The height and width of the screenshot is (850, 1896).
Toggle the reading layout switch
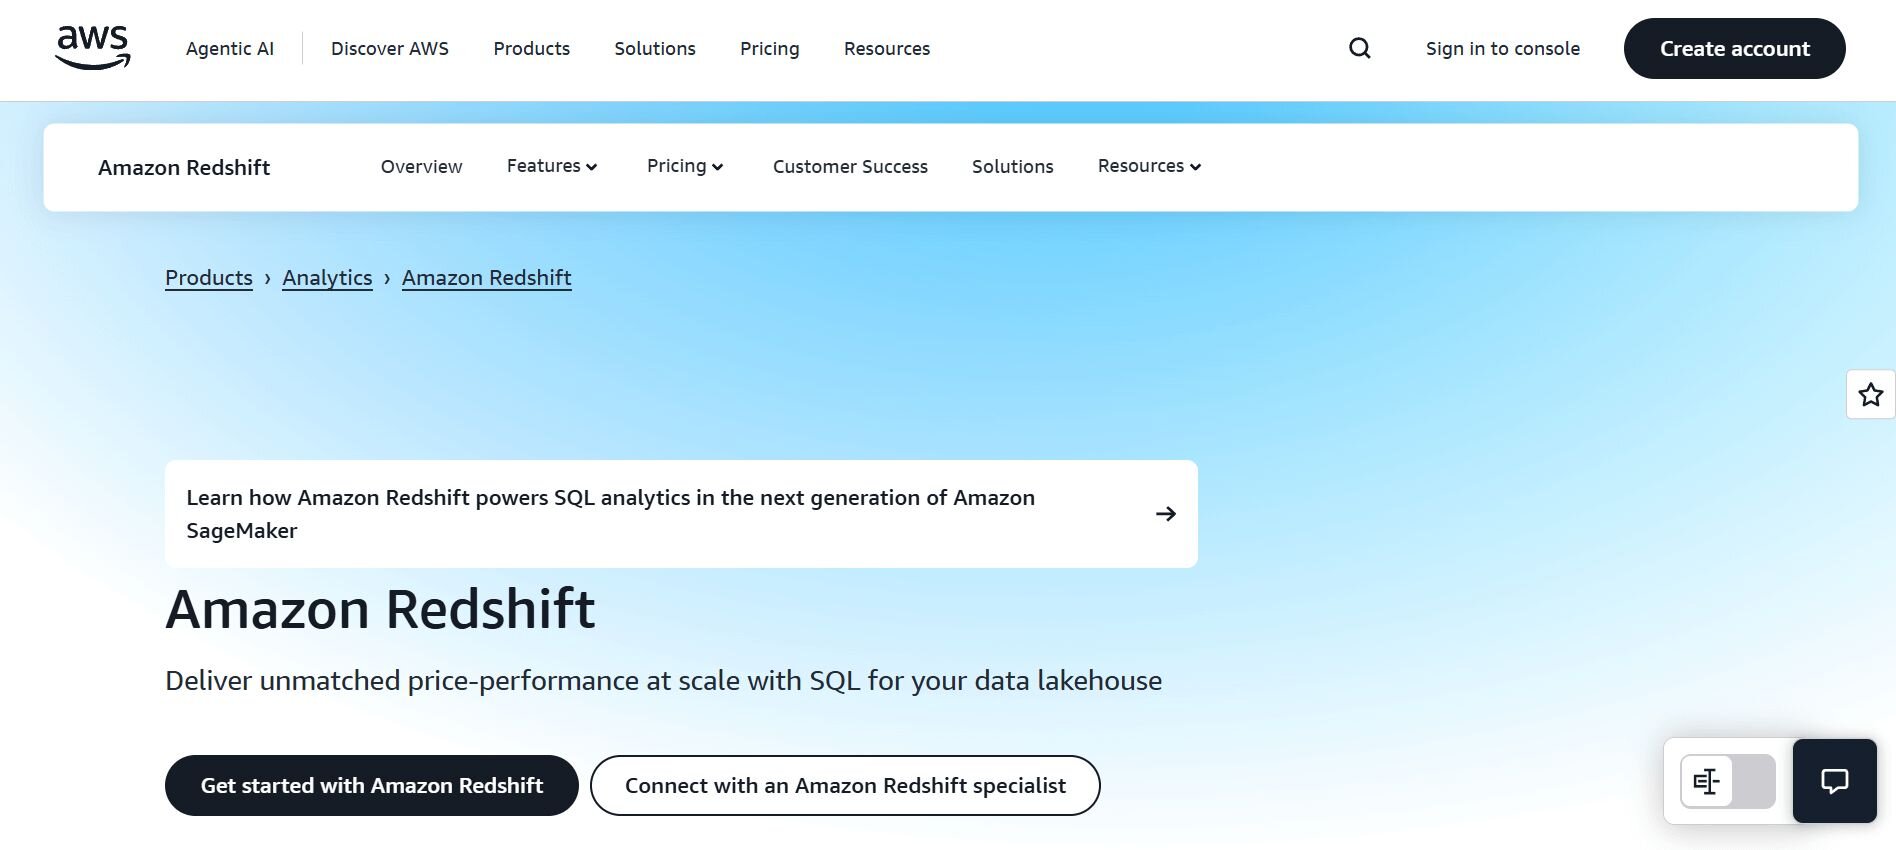pos(1727,781)
